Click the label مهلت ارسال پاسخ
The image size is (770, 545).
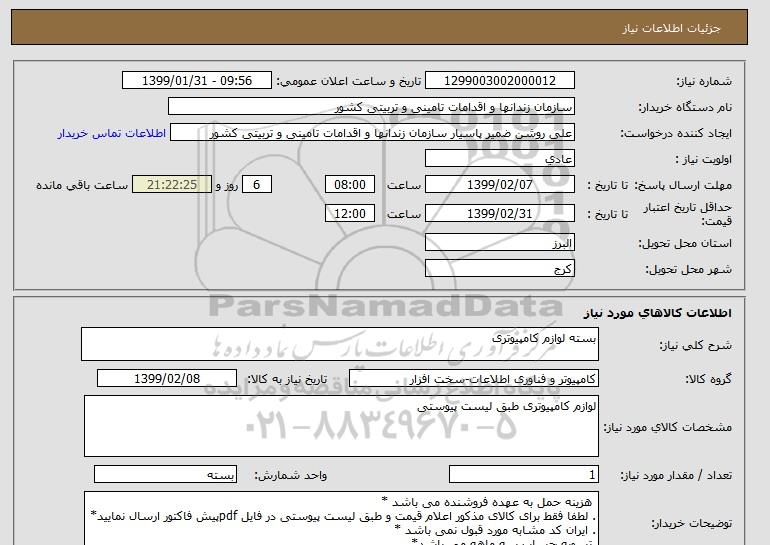click(x=684, y=185)
